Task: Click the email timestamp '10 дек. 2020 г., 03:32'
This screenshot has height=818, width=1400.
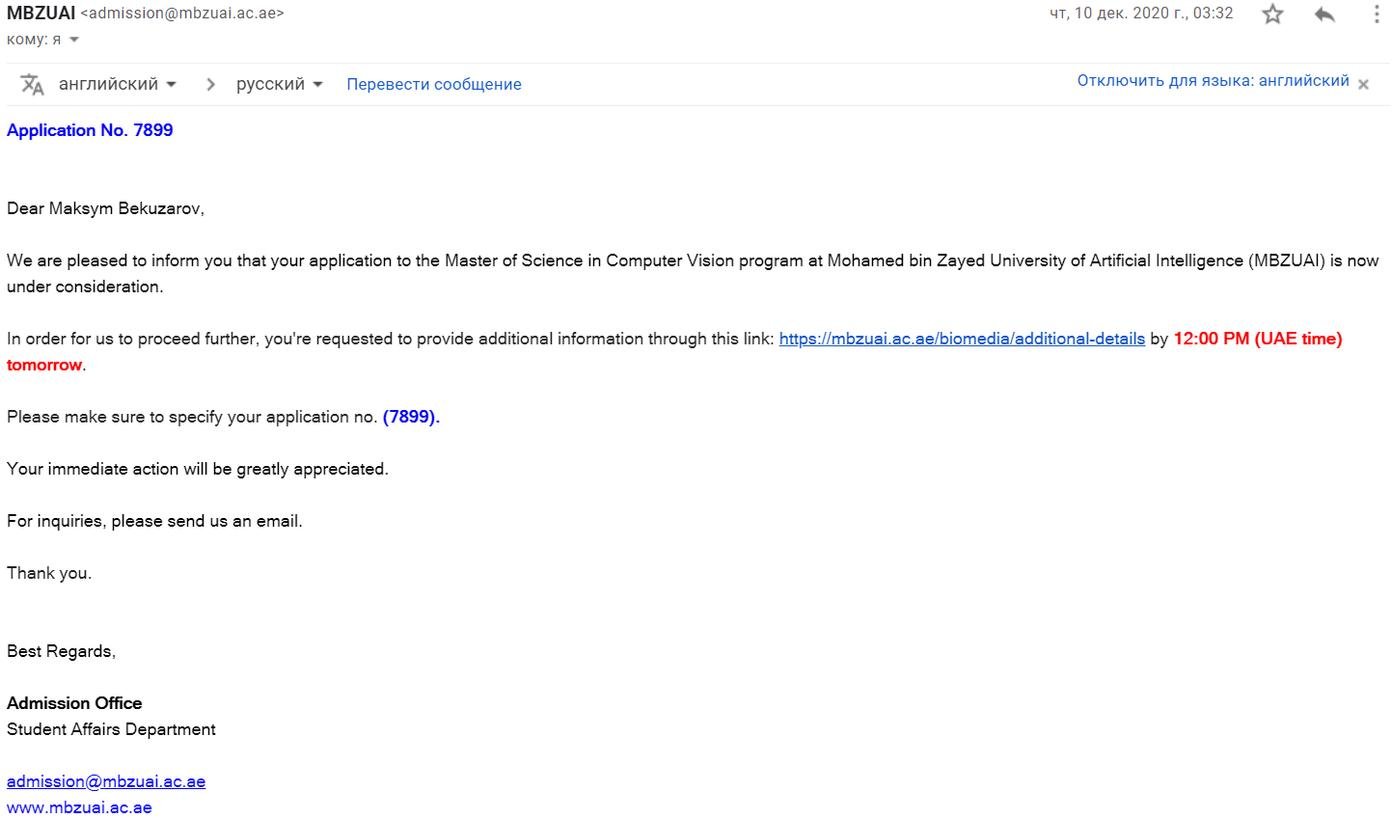Action: click(x=1141, y=14)
